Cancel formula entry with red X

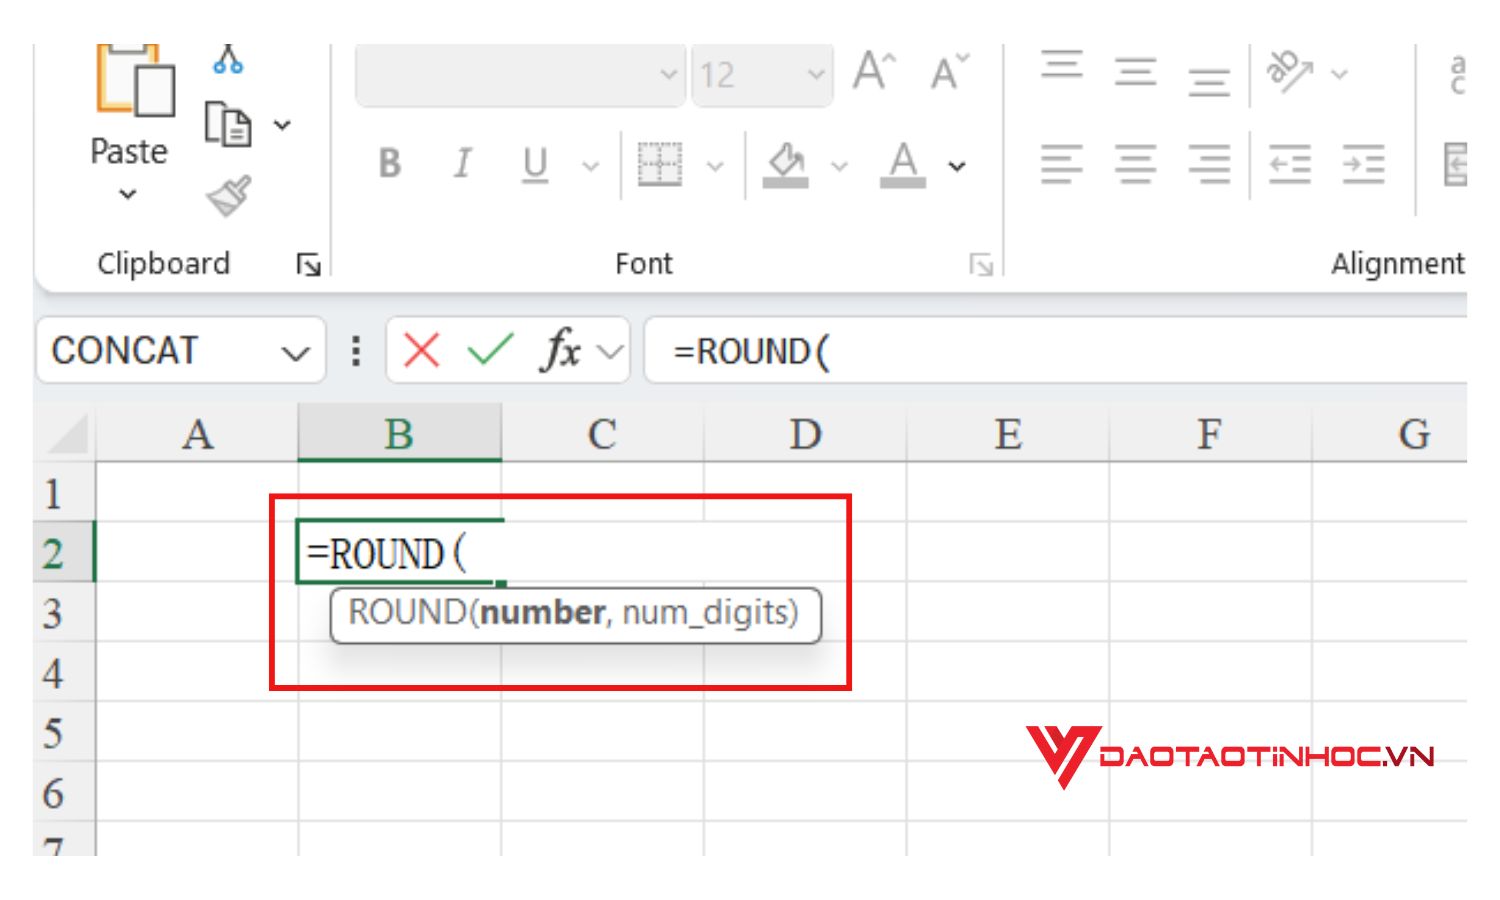click(421, 350)
